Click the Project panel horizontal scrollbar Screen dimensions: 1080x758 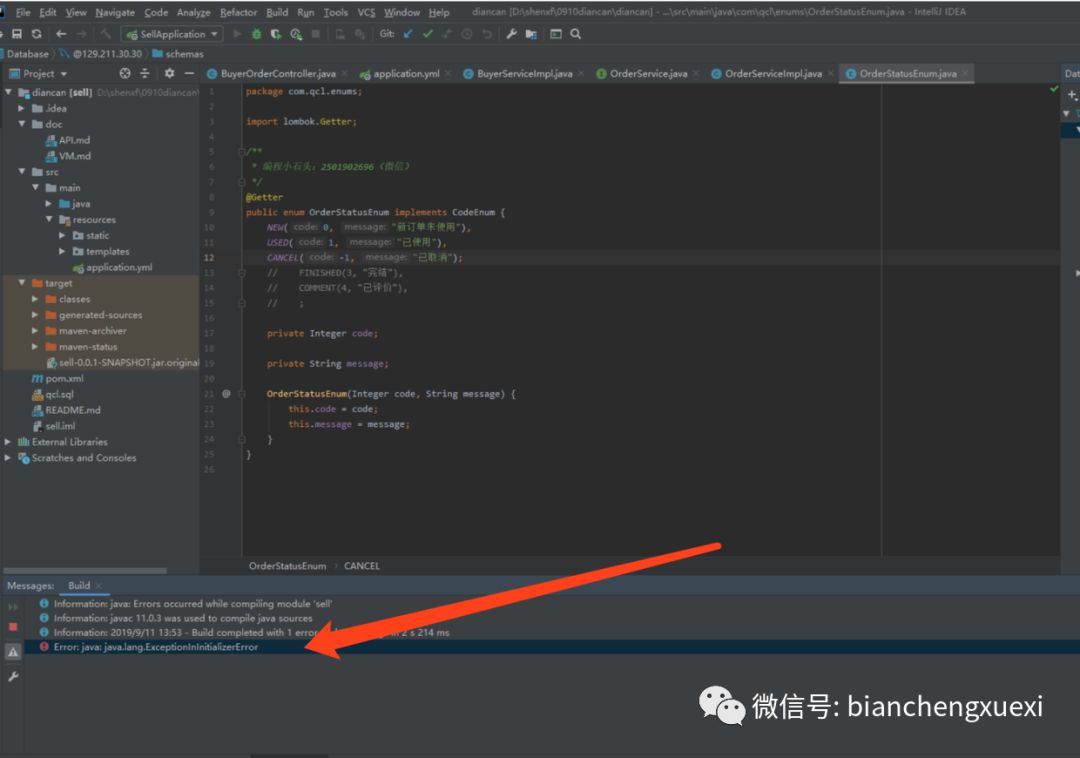[85, 571]
